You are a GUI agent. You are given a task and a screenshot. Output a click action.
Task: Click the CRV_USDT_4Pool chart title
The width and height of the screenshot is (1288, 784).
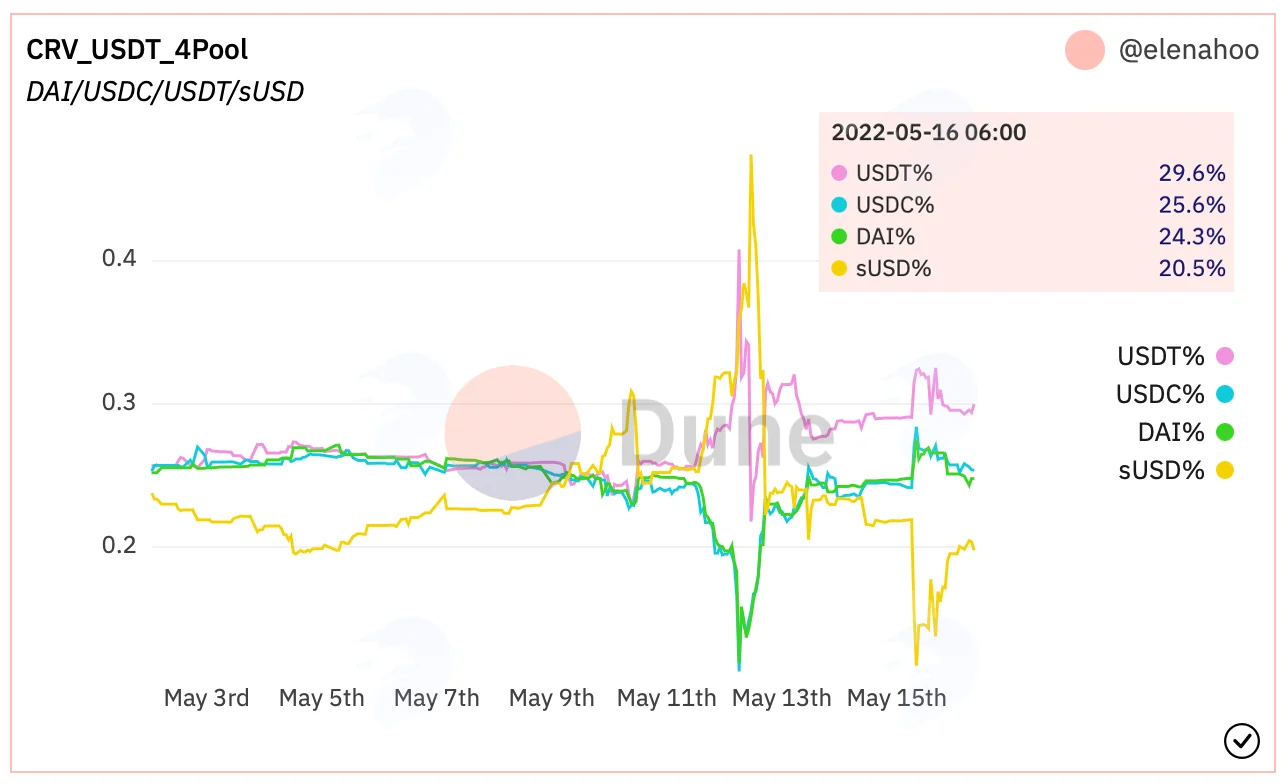137,49
